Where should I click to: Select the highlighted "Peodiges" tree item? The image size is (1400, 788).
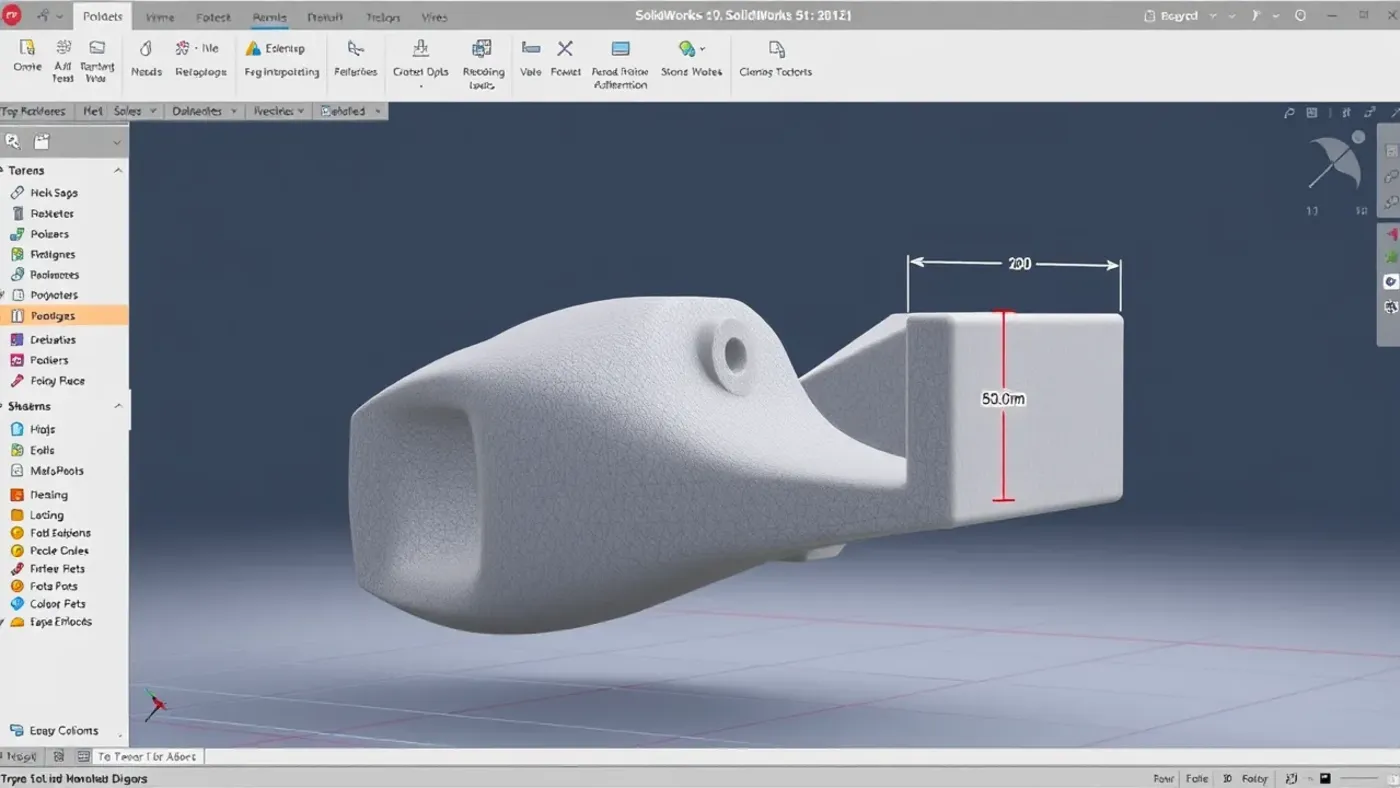coord(64,316)
